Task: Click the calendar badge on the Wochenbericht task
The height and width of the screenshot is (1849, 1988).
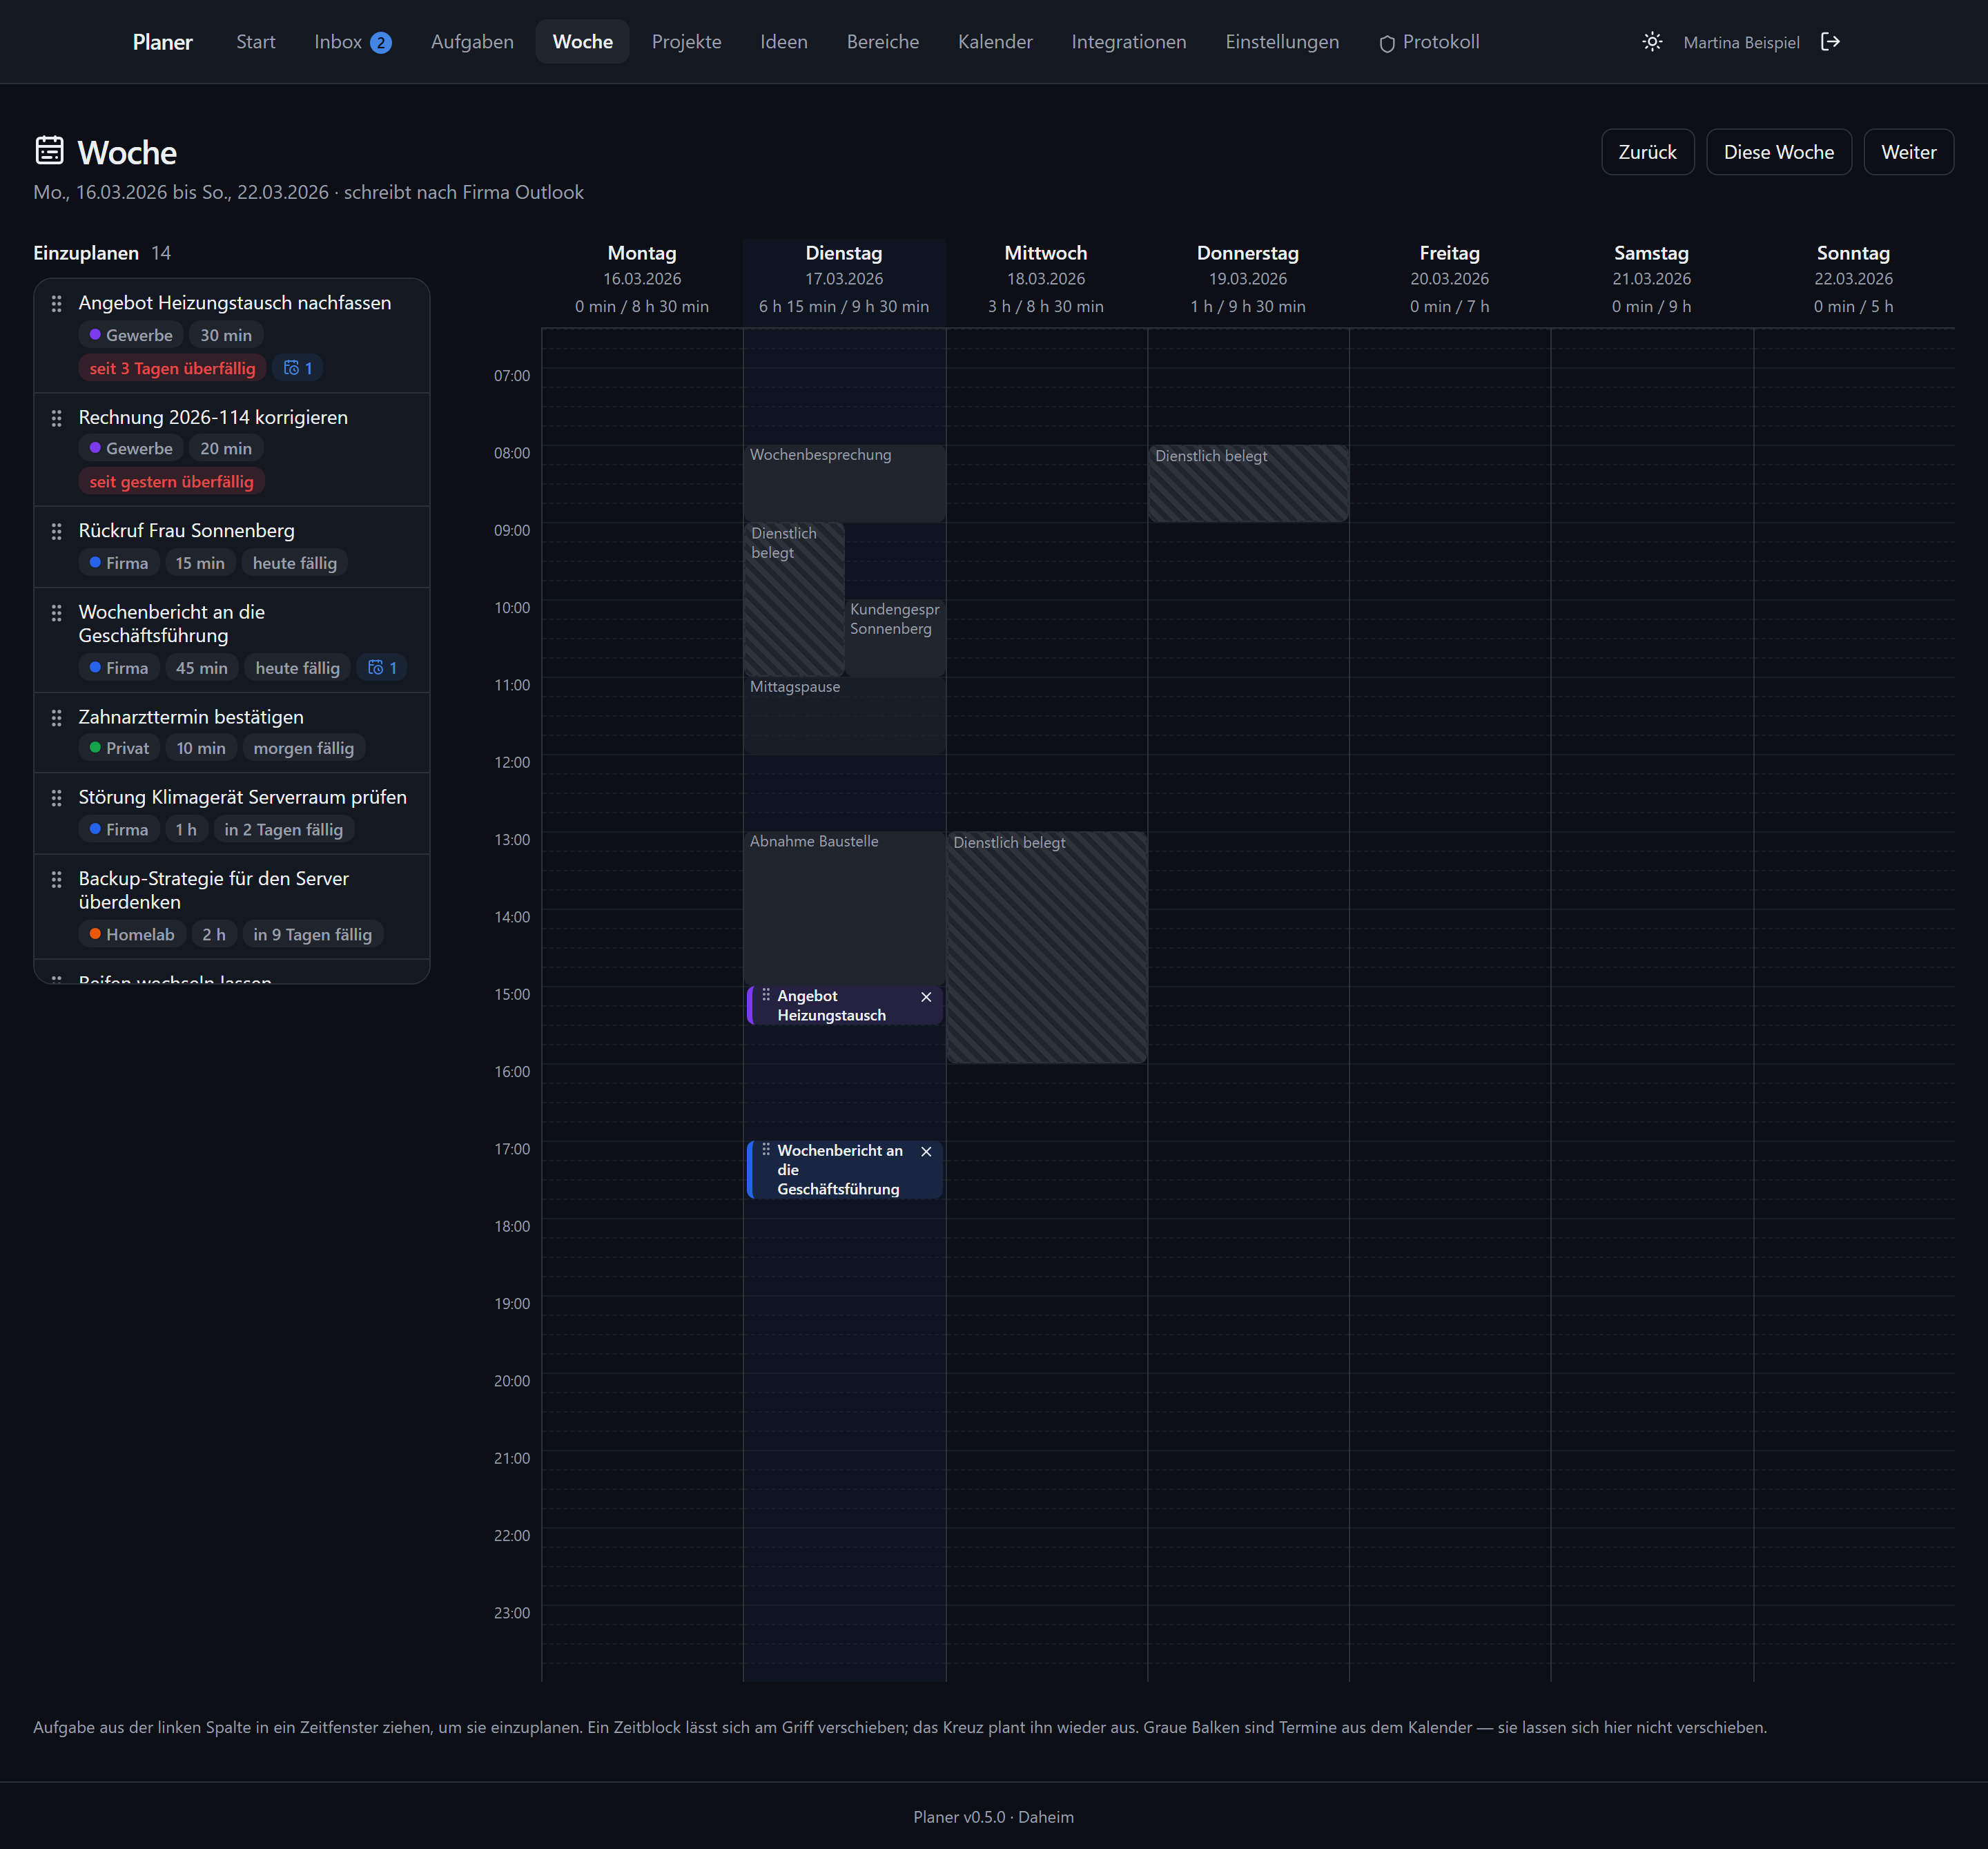Action: [x=382, y=668]
